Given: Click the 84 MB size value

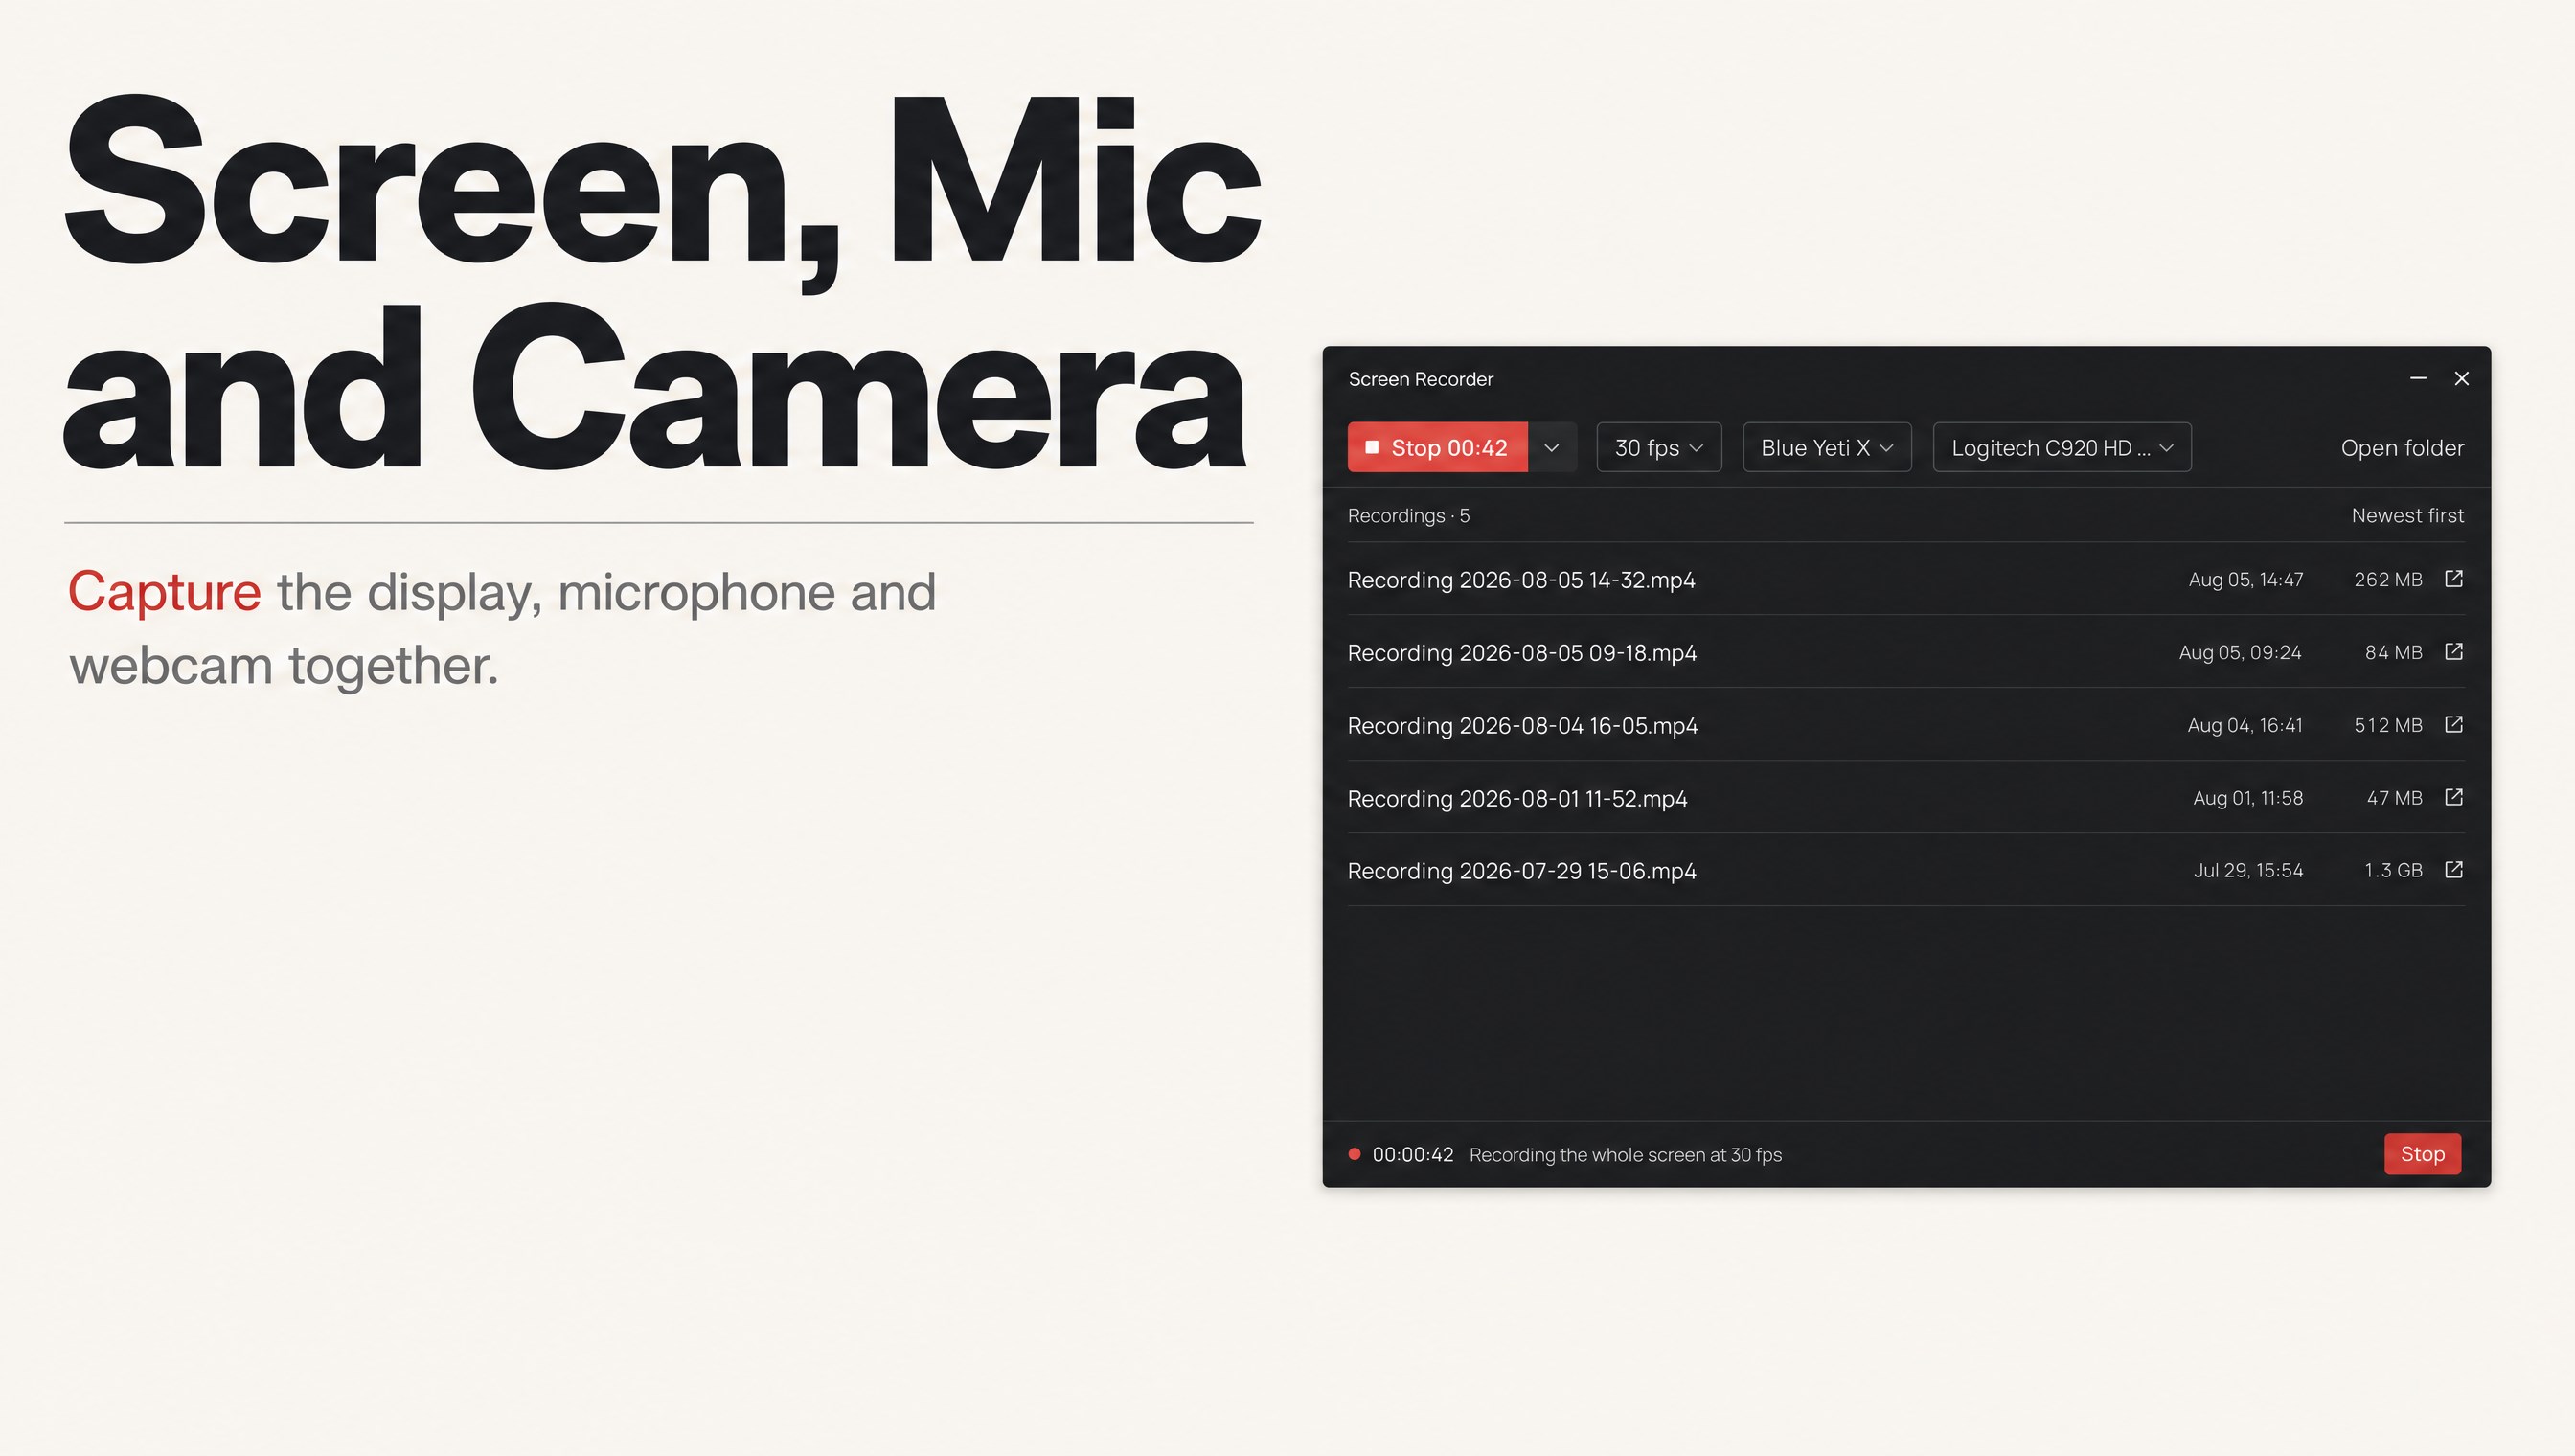Looking at the screenshot, I should tap(2393, 653).
